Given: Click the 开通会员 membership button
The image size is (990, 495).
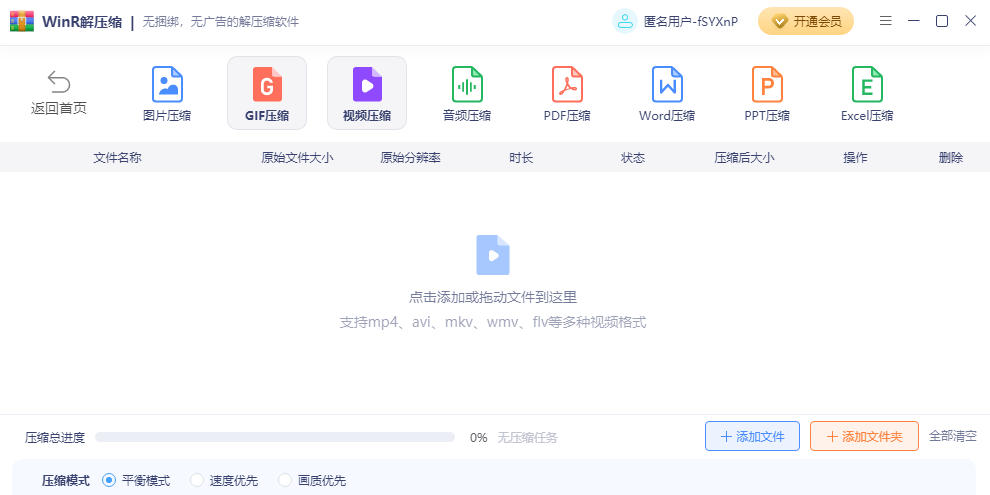Looking at the screenshot, I should [806, 21].
